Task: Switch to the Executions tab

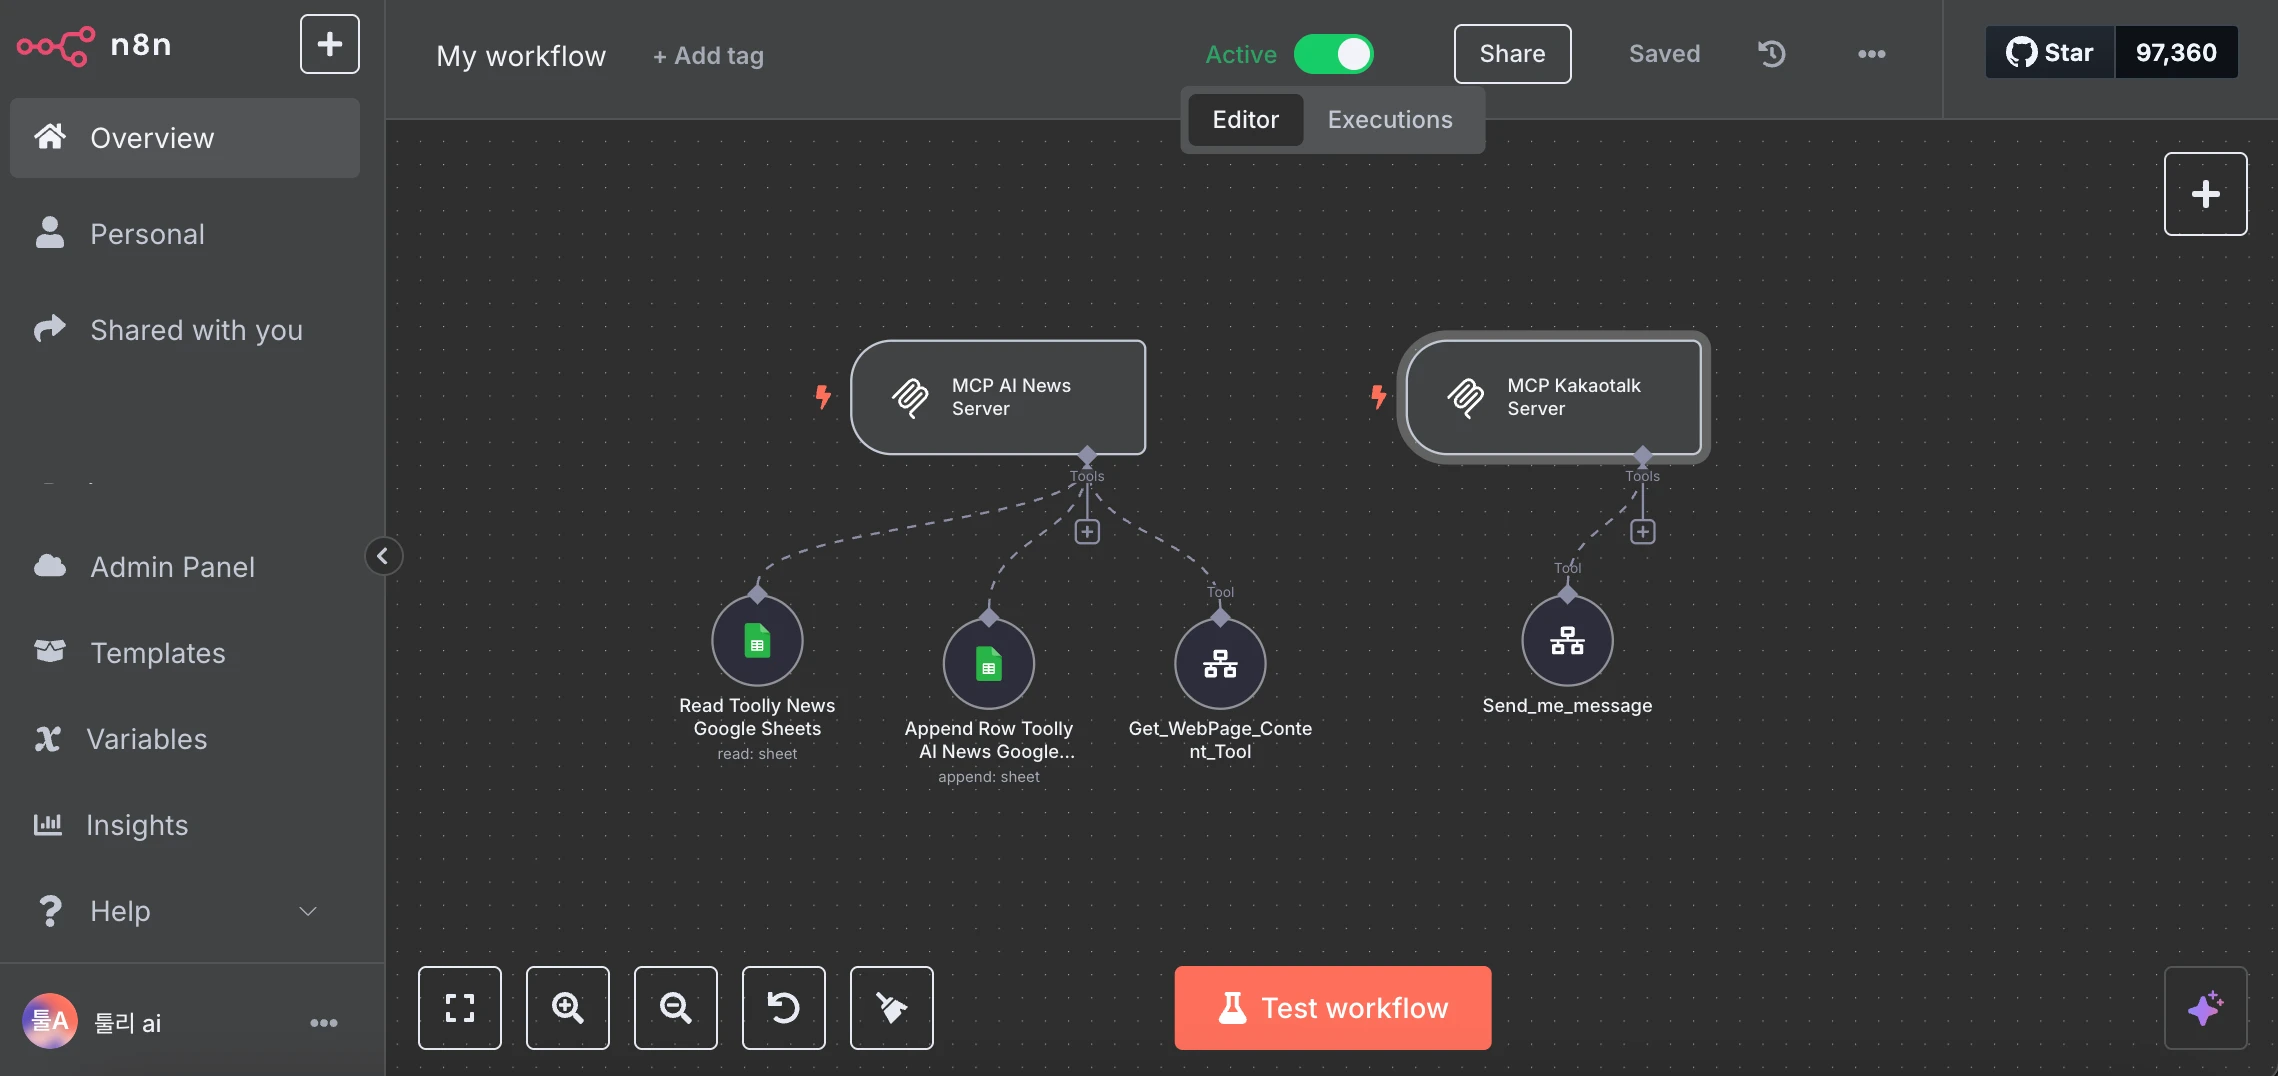Action: click(x=1390, y=120)
